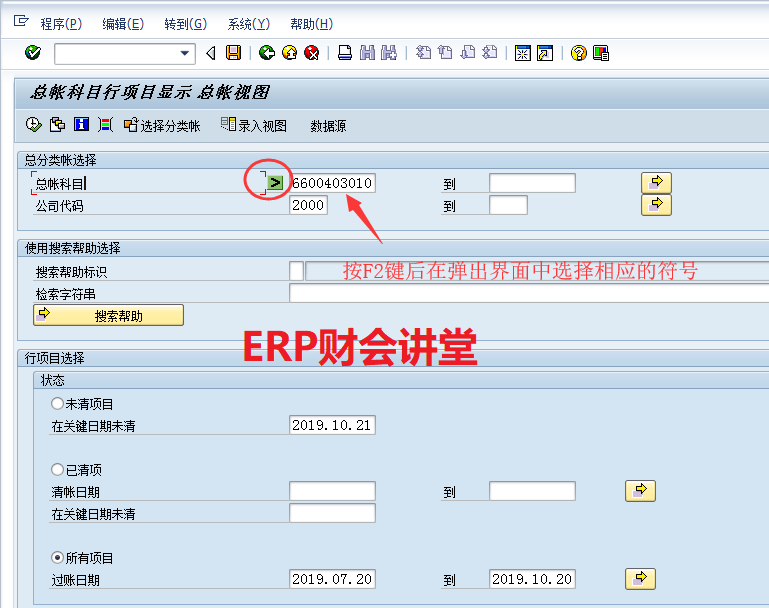Go to previous page icon
769x608 pixels.
pyautogui.click(x=445, y=52)
